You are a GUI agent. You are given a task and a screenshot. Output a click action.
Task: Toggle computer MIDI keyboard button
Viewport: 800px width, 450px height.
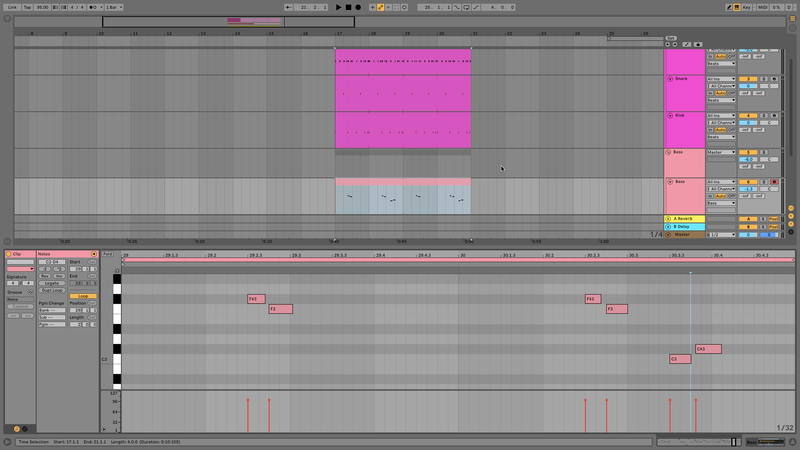click(737, 7)
